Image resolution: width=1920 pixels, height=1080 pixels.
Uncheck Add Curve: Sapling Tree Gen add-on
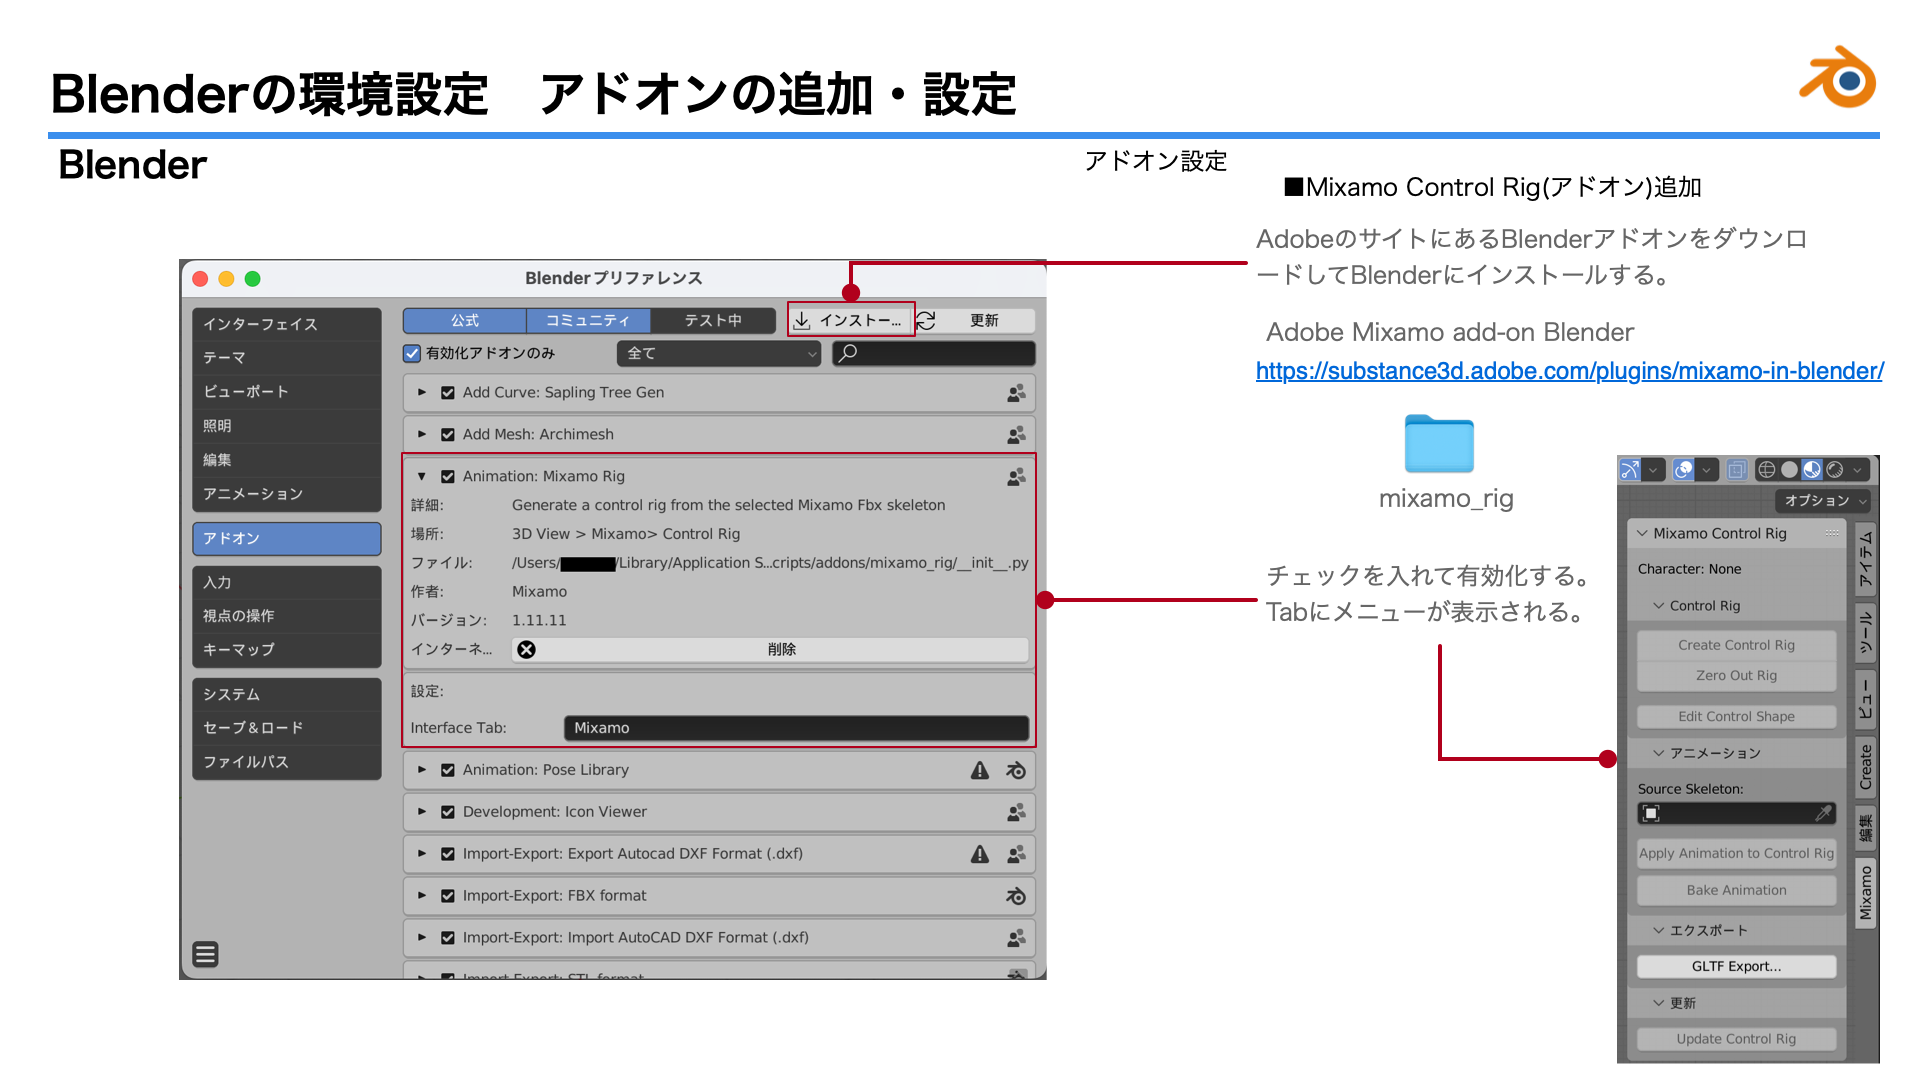point(448,393)
